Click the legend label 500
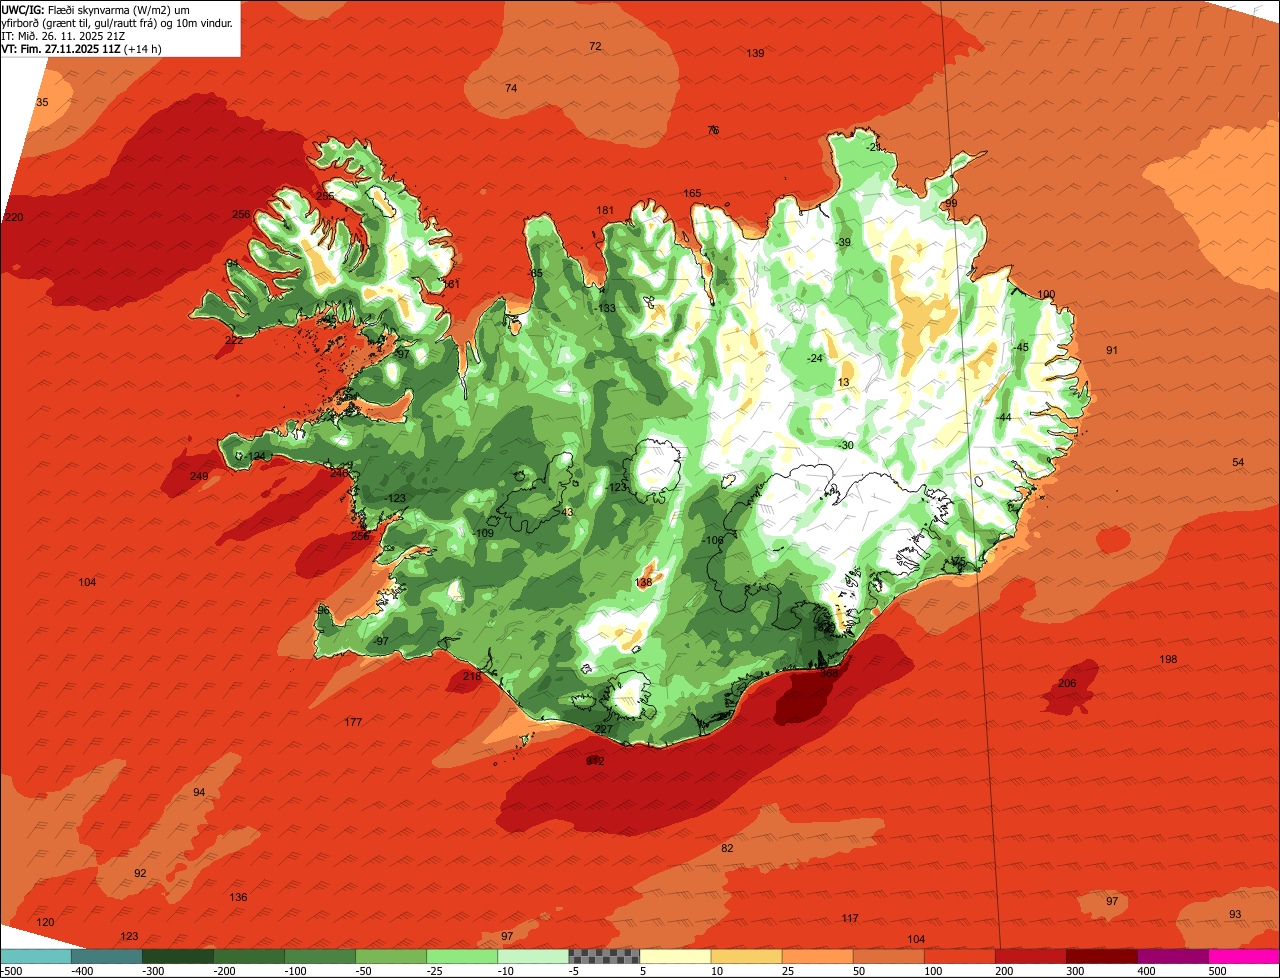 (x=1217, y=970)
